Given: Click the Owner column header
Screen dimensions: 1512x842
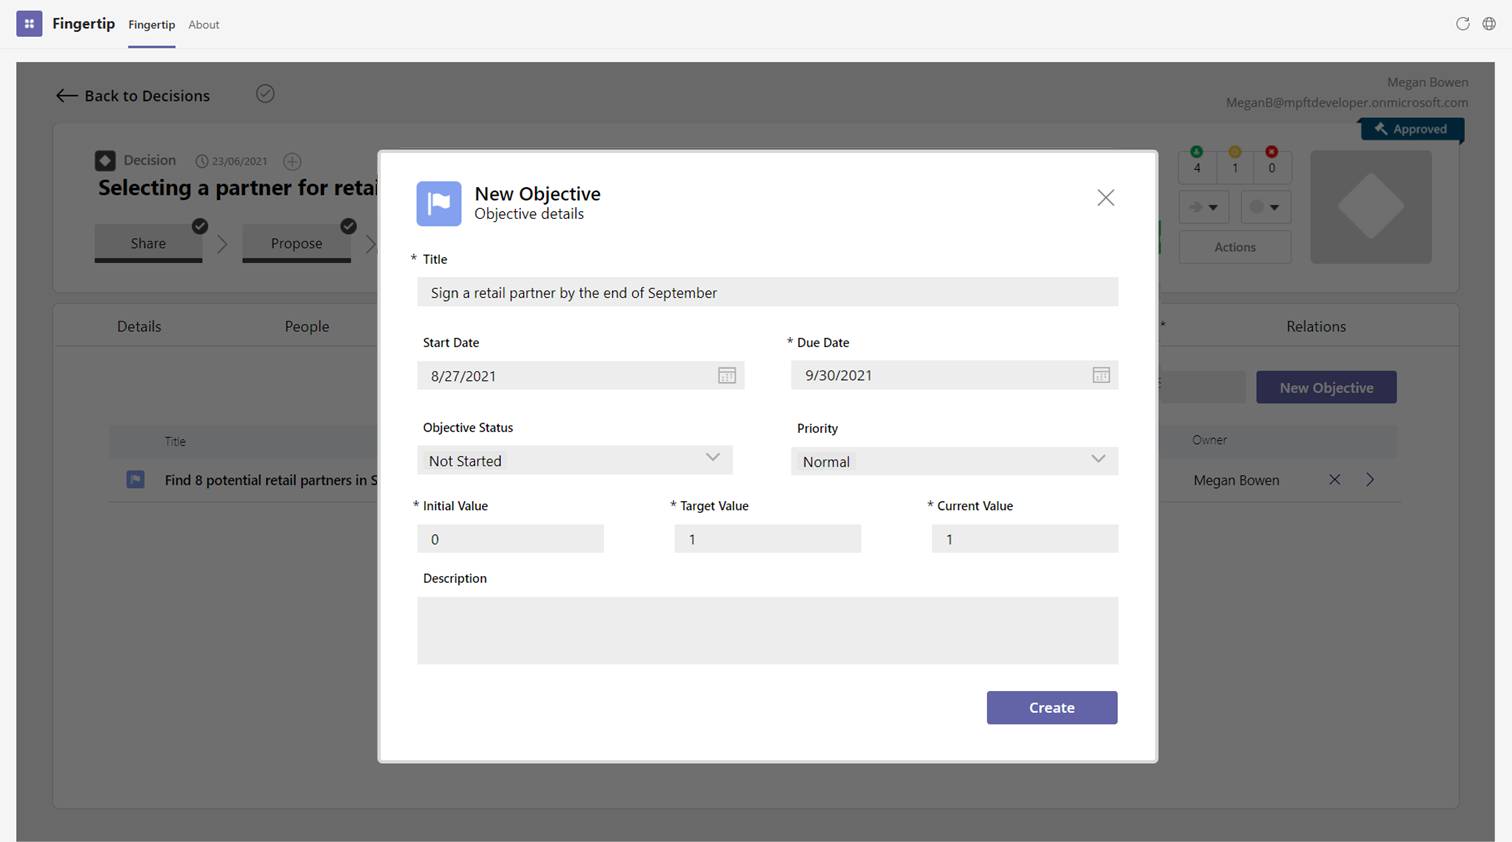Looking at the screenshot, I should (1209, 440).
